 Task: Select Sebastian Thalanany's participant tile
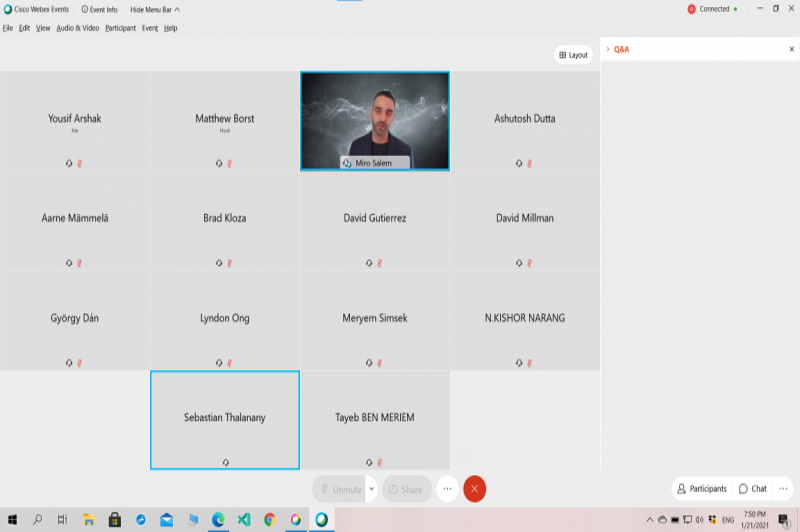[x=225, y=419]
